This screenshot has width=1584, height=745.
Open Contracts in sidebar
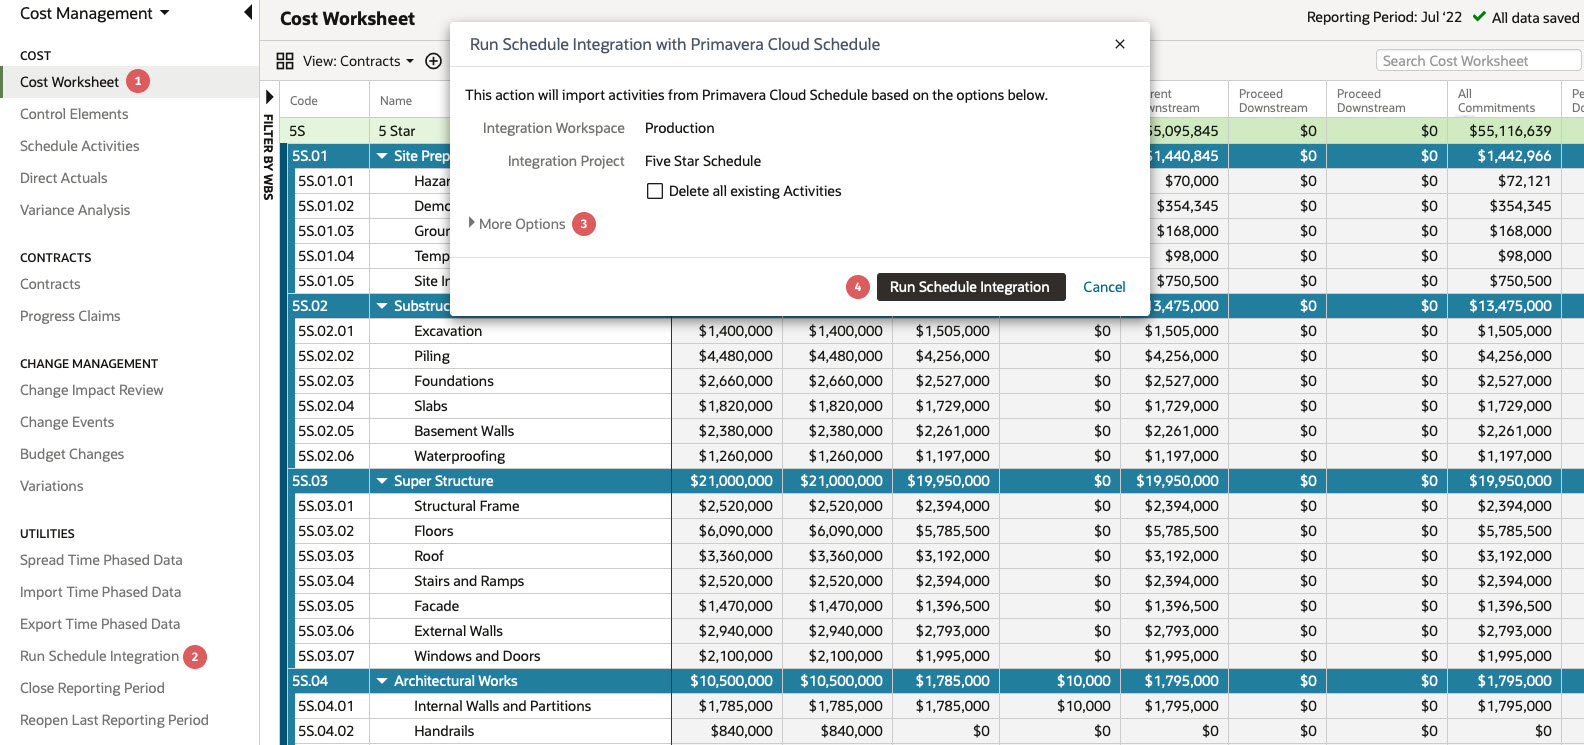tap(50, 284)
